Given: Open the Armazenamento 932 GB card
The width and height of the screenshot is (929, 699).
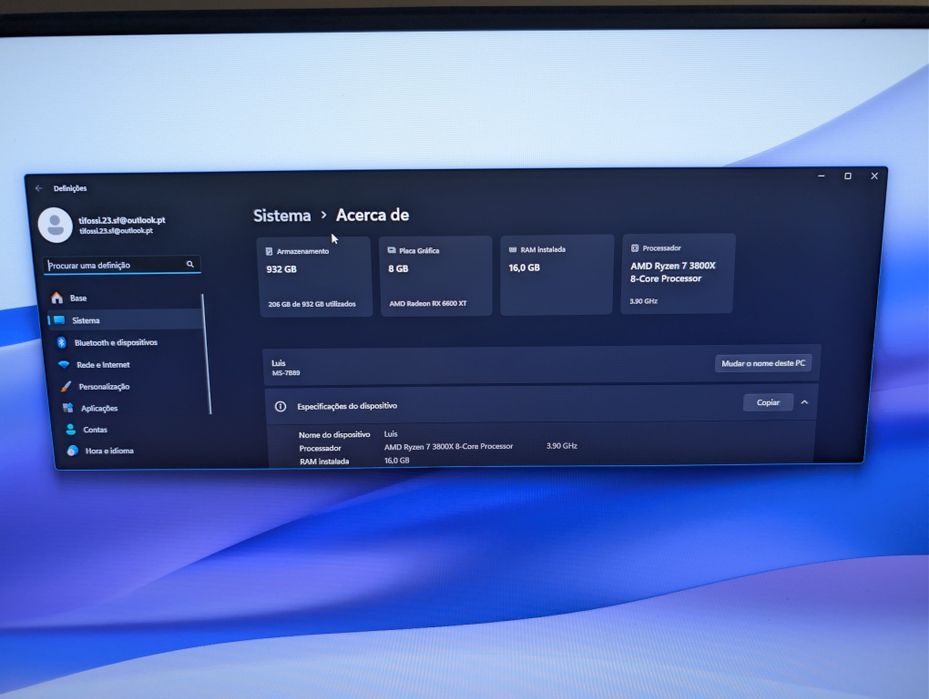Looking at the screenshot, I should tap(315, 277).
